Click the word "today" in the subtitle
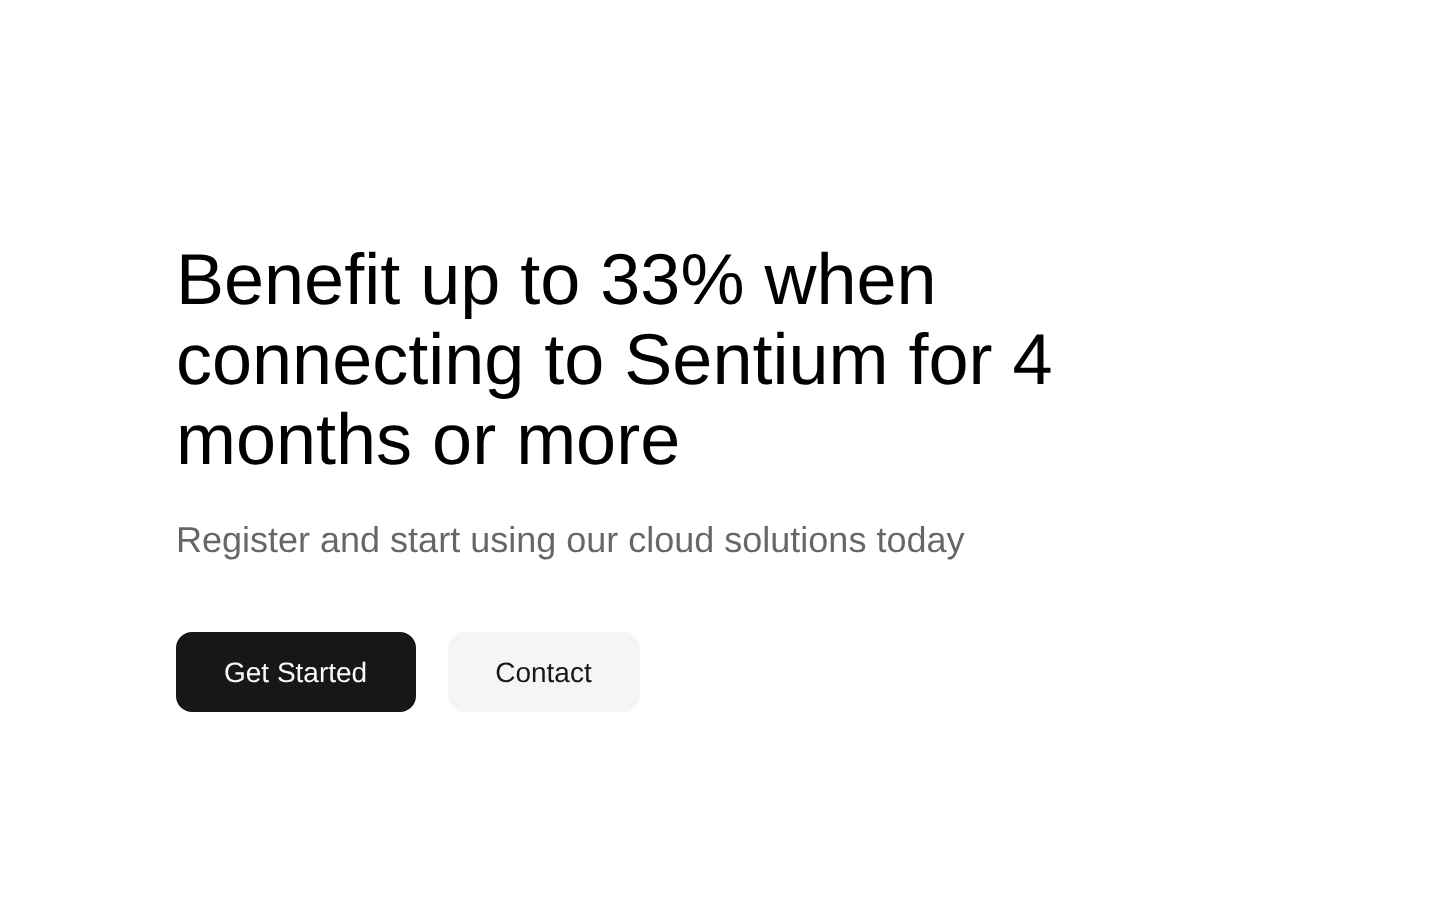This screenshot has height=900, width=1440. [x=920, y=541]
